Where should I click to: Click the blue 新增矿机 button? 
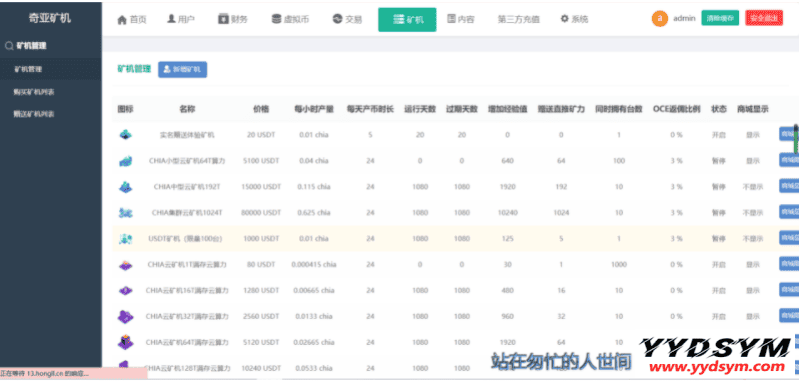coord(183,70)
